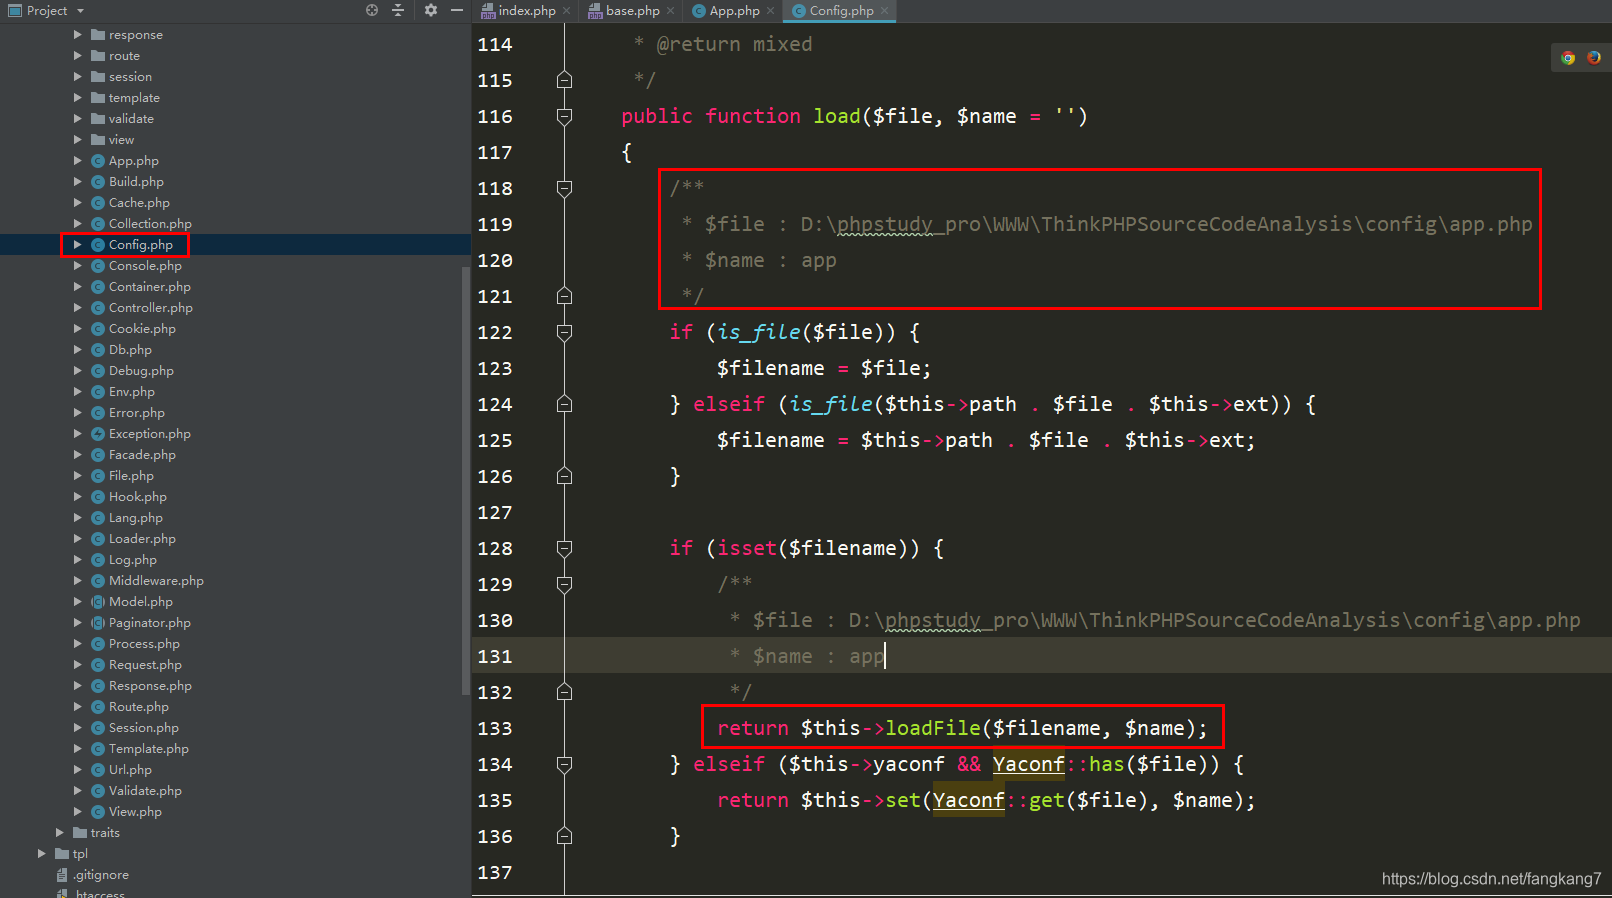Image resolution: width=1612 pixels, height=898 pixels.
Task: Expand the Config.php tree node
Action: [78, 245]
